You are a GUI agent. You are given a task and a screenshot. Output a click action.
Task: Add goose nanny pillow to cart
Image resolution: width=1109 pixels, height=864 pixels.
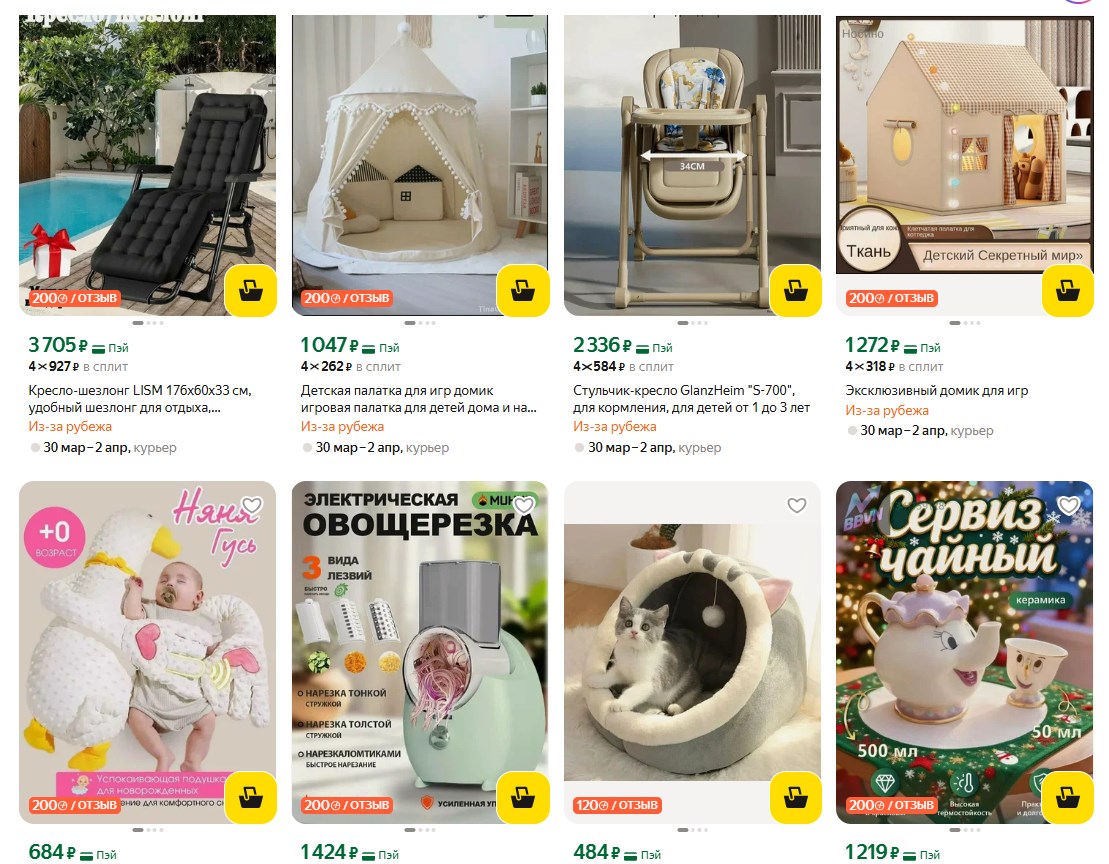click(x=250, y=798)
